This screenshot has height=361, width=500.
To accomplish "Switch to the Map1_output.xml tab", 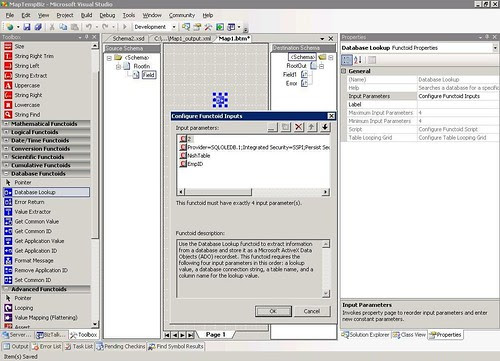I will click(183, 38).
